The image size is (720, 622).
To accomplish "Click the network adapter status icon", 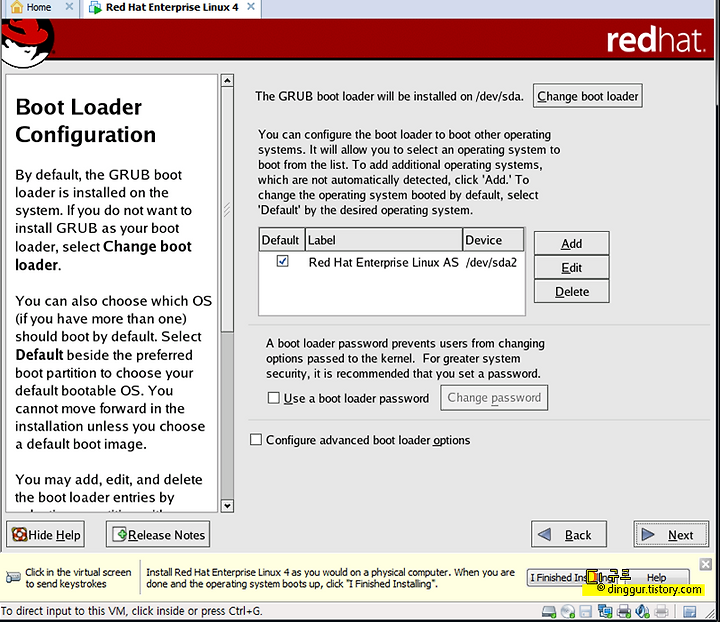I will click(x=605, y=611).
